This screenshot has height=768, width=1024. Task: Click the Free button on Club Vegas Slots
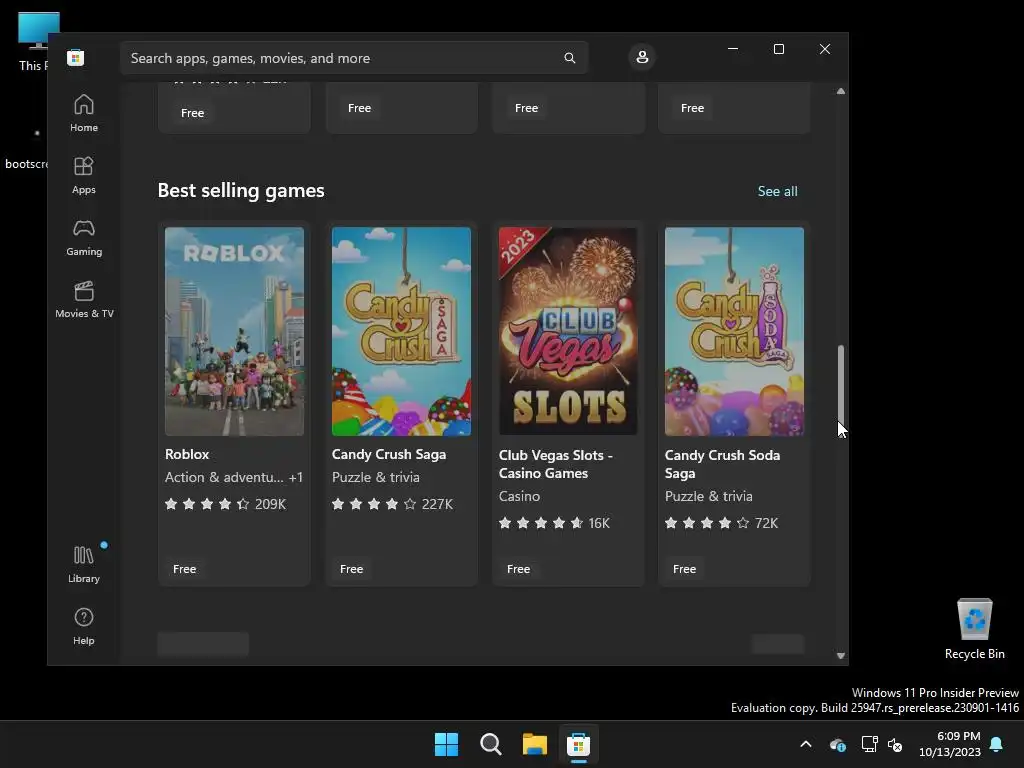[x=519, y=569]
